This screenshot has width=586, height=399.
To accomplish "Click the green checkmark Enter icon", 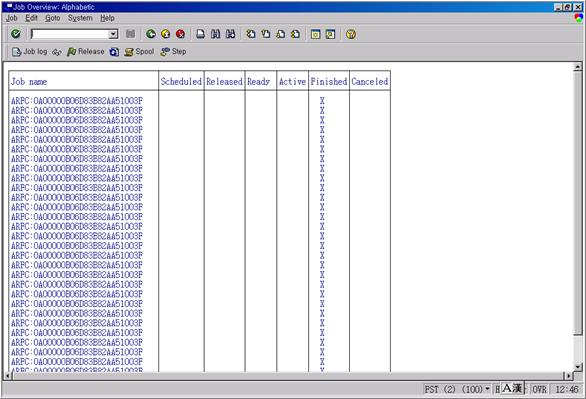I will 16,34.
